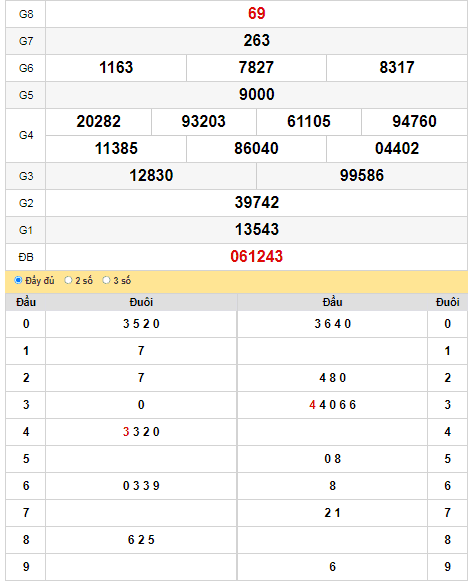Click the G7 result 263

pyautogui.click(x=256, y=41)
